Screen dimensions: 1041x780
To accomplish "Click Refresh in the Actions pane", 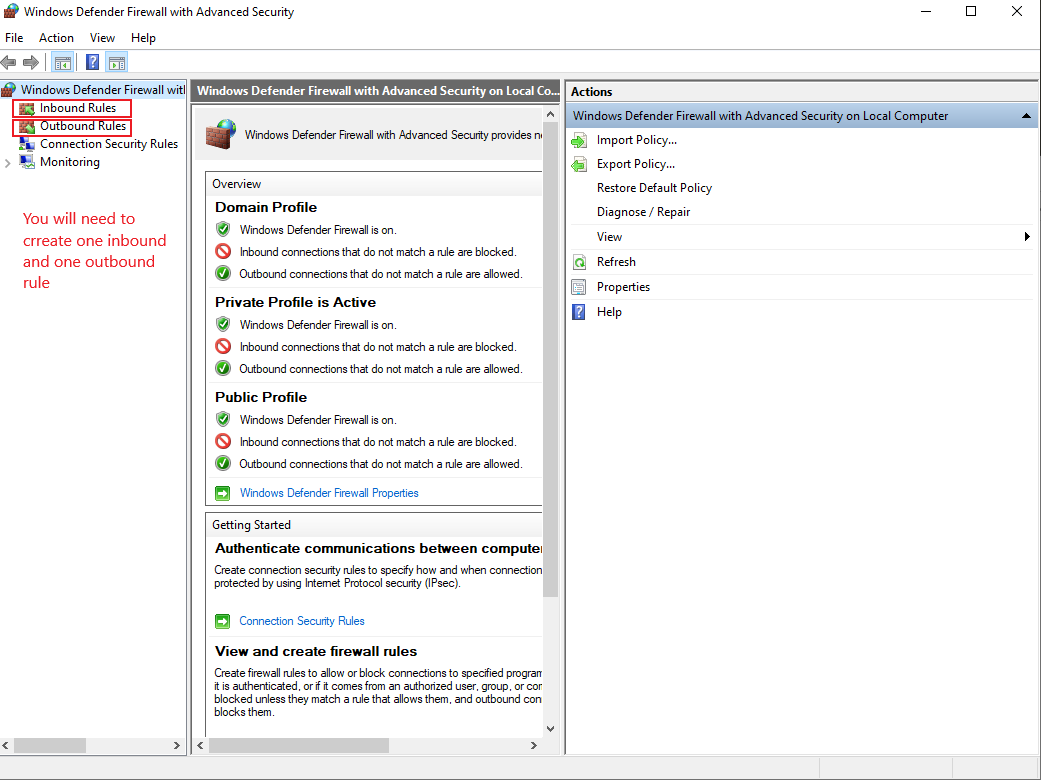I will pos(616,262).
